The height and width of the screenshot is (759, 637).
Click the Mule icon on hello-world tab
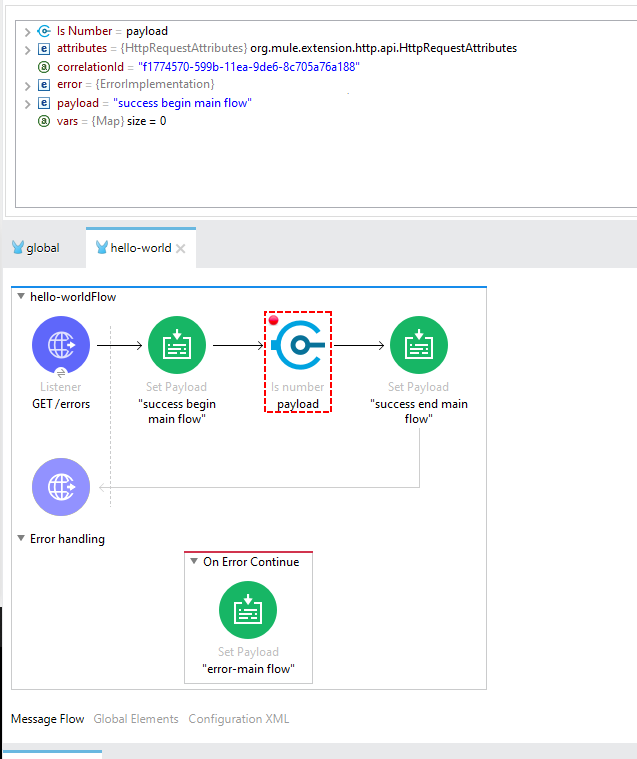point(102,247)
